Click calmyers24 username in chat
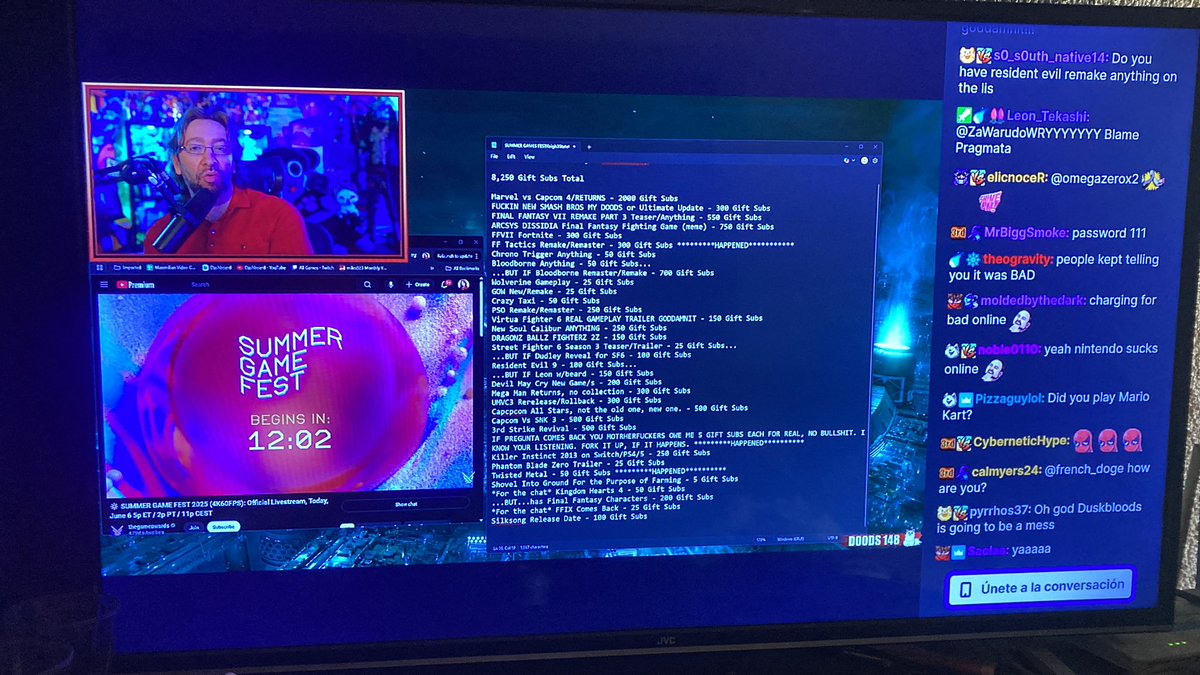The height and width of the screenshot is (675, 1200). pyautogui.click(x=1003, y=469)
